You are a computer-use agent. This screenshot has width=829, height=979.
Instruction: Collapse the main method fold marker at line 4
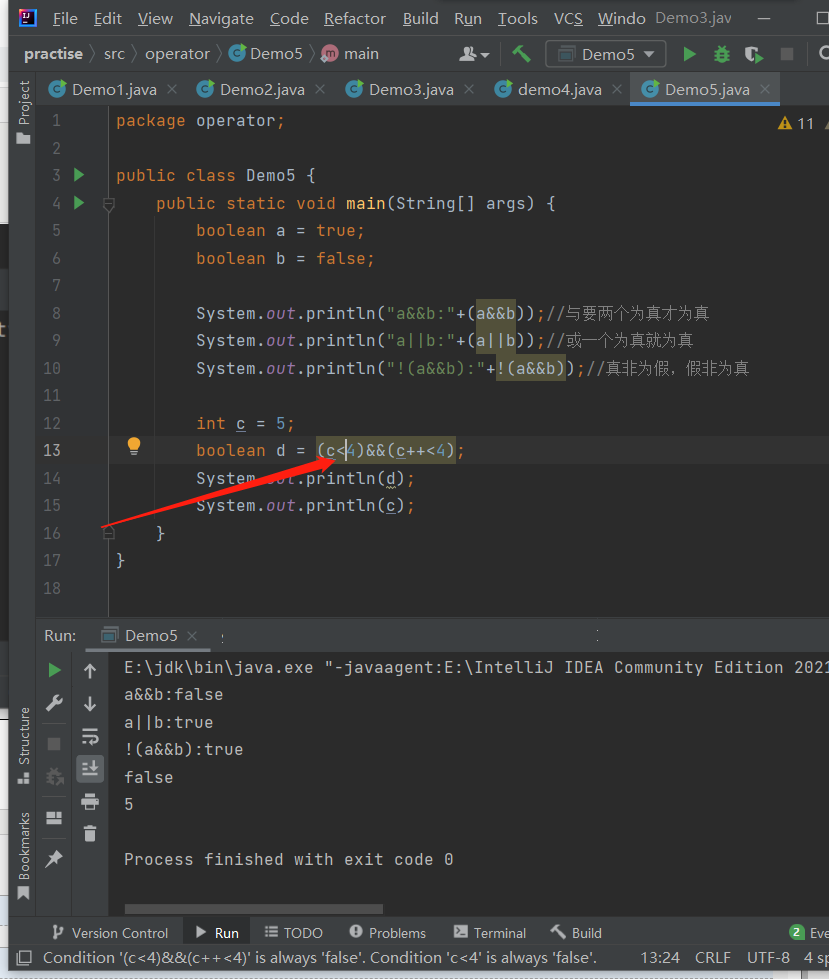pos(109,204)
